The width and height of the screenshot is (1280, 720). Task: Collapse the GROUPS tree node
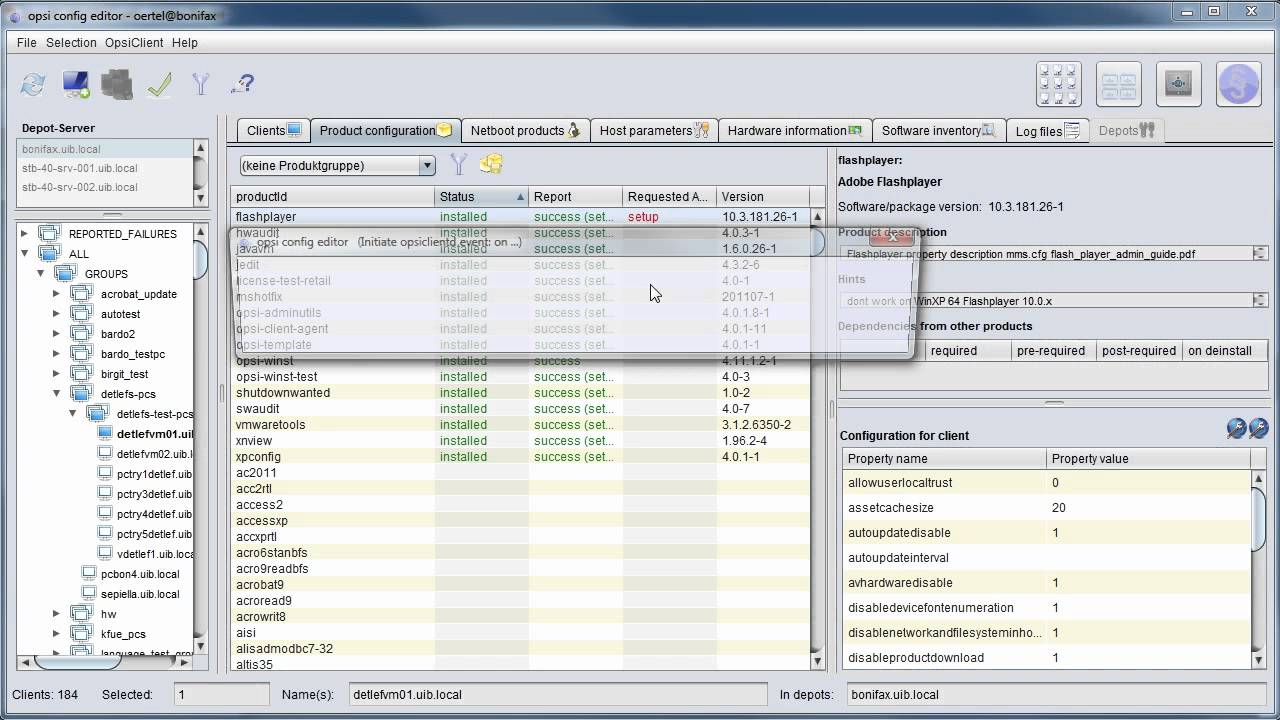click(41, 273)
